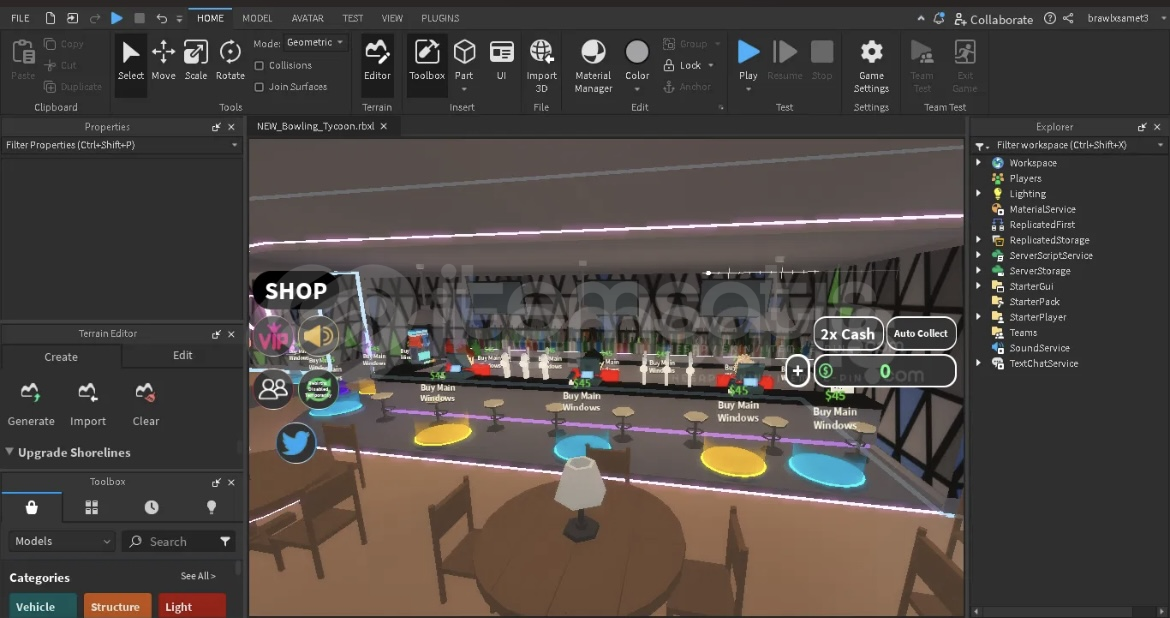Screen dimensions: 1170x618
Task: Switch to the Rotate tool
Action: coord(230,60)
